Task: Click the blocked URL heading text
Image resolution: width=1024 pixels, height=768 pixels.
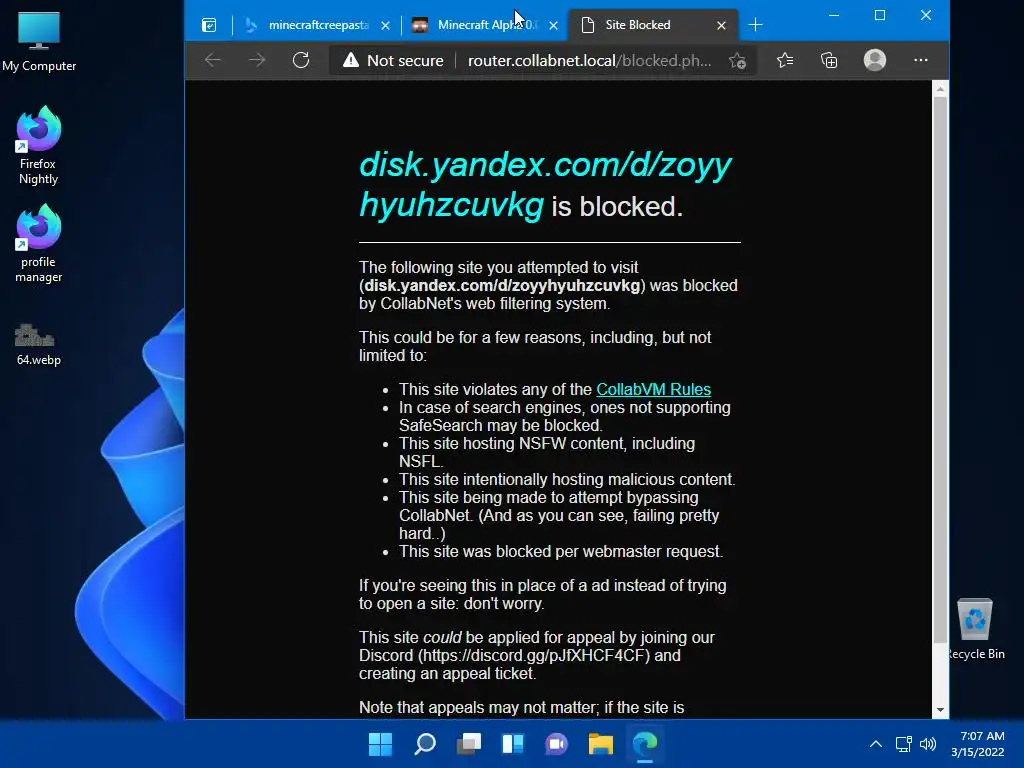Action: (x=545, y=184)
